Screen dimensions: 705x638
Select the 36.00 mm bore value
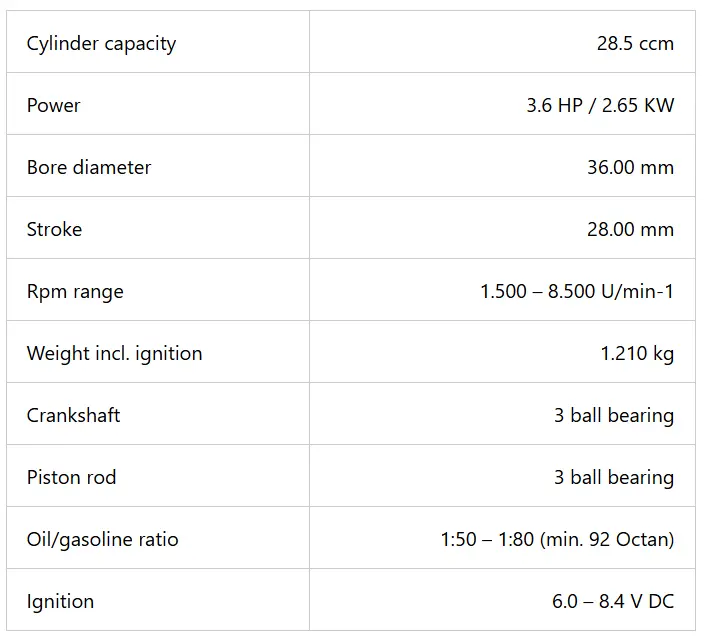coord(630,167)
